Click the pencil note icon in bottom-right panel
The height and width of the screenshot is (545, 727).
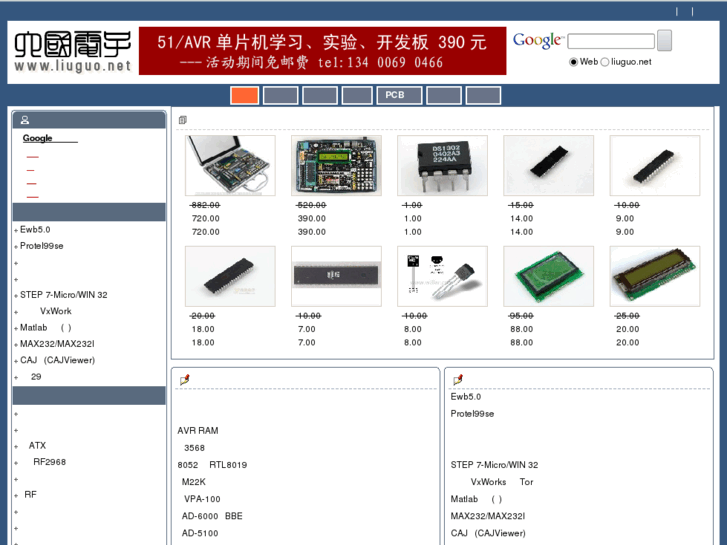pyautogui.click(x=458, y=380)
